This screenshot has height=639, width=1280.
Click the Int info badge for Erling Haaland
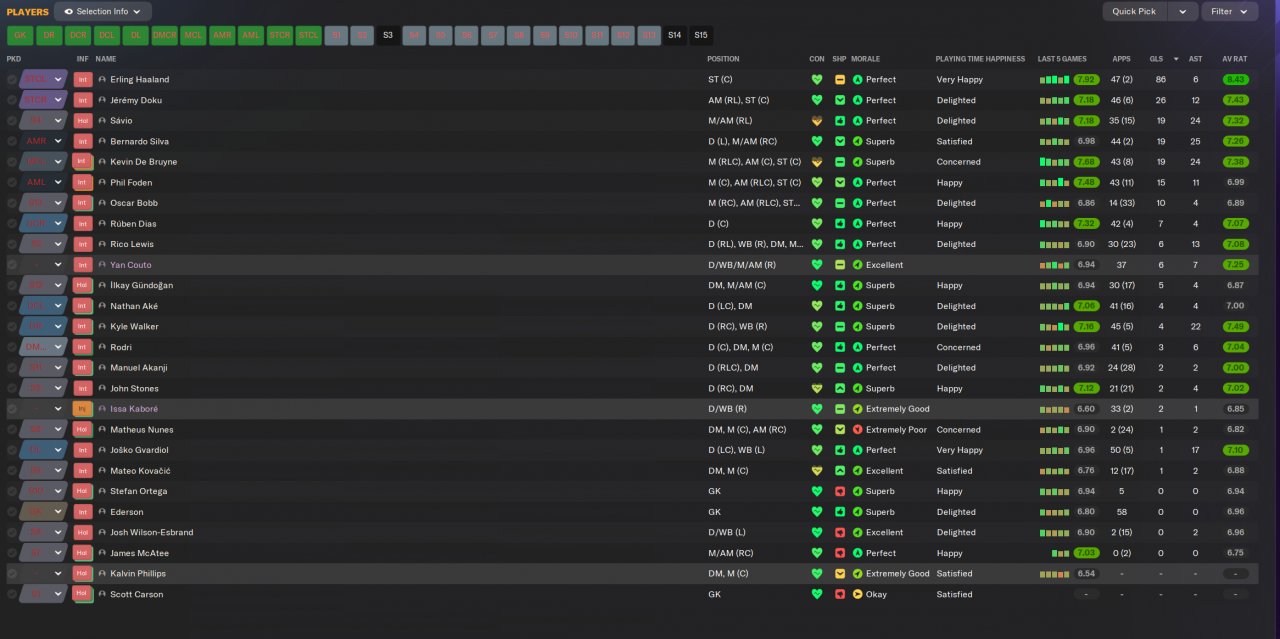(x=83, y=79)
